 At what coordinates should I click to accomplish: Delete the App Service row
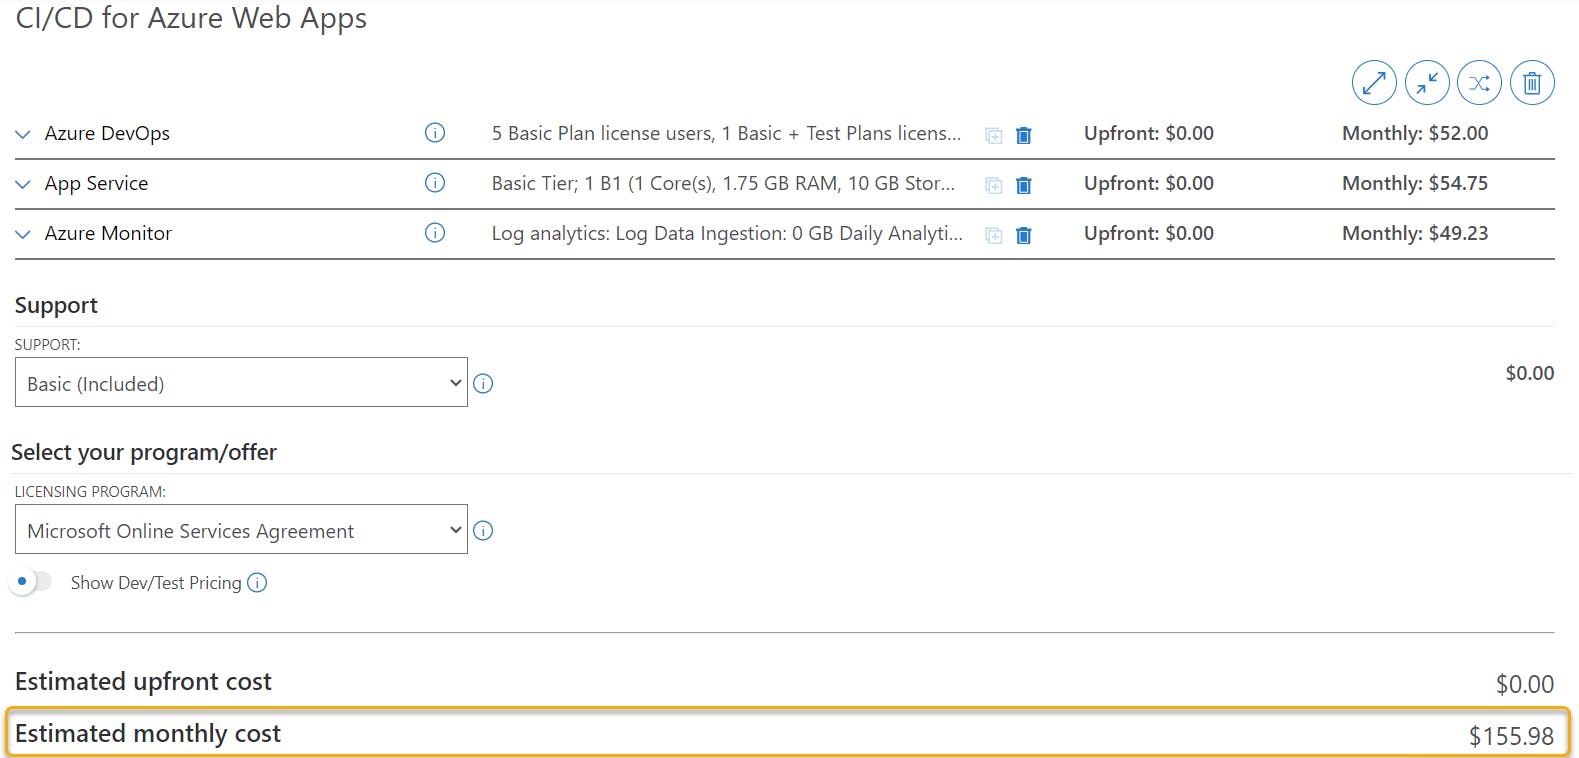[1024, 185]
